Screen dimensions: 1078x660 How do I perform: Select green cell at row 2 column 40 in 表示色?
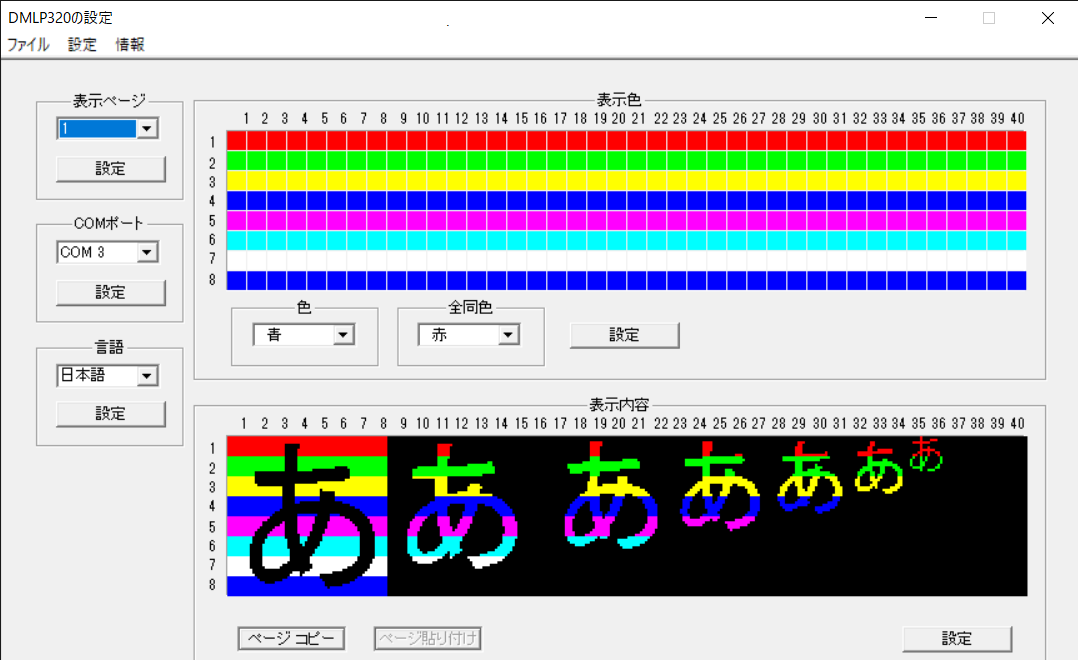click(1017, 160)
